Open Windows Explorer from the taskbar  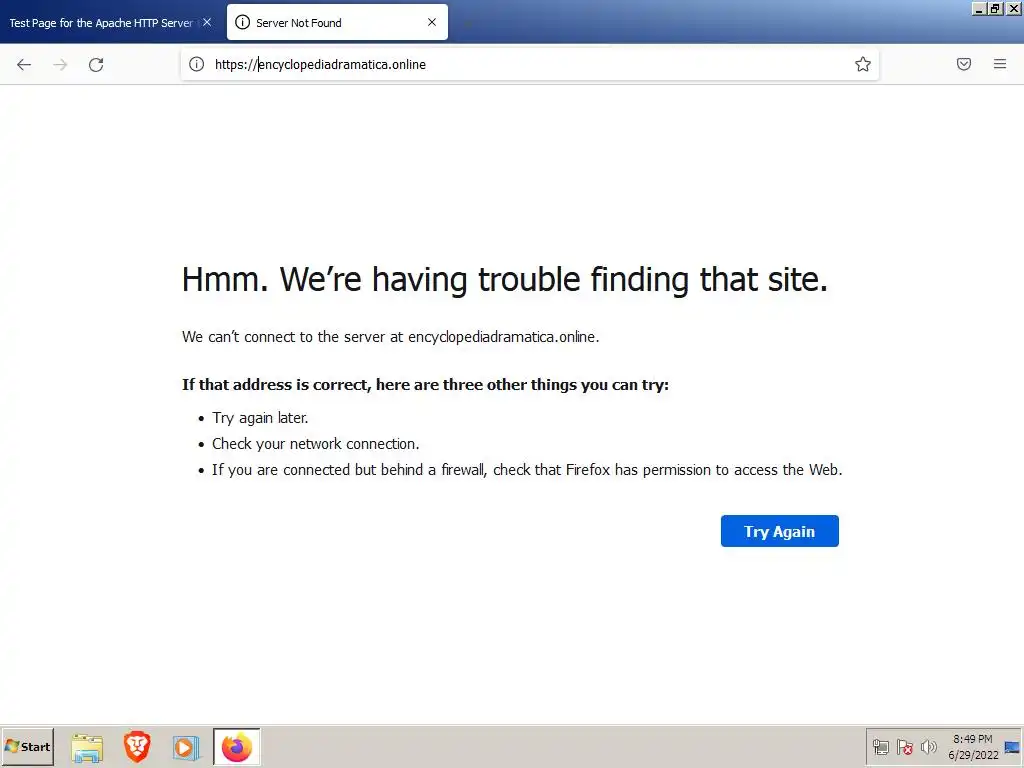coord(87,747)
